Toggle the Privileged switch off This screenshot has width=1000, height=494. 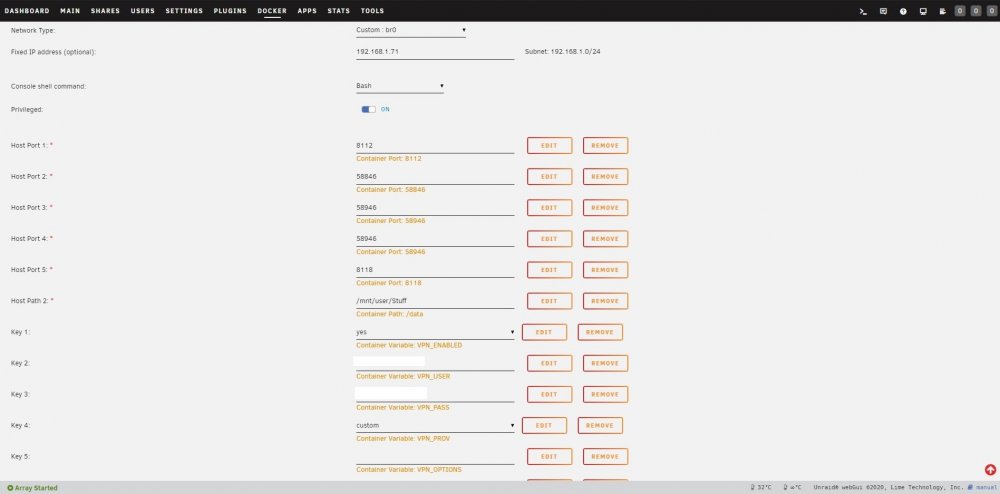click(x=369, y=110)
